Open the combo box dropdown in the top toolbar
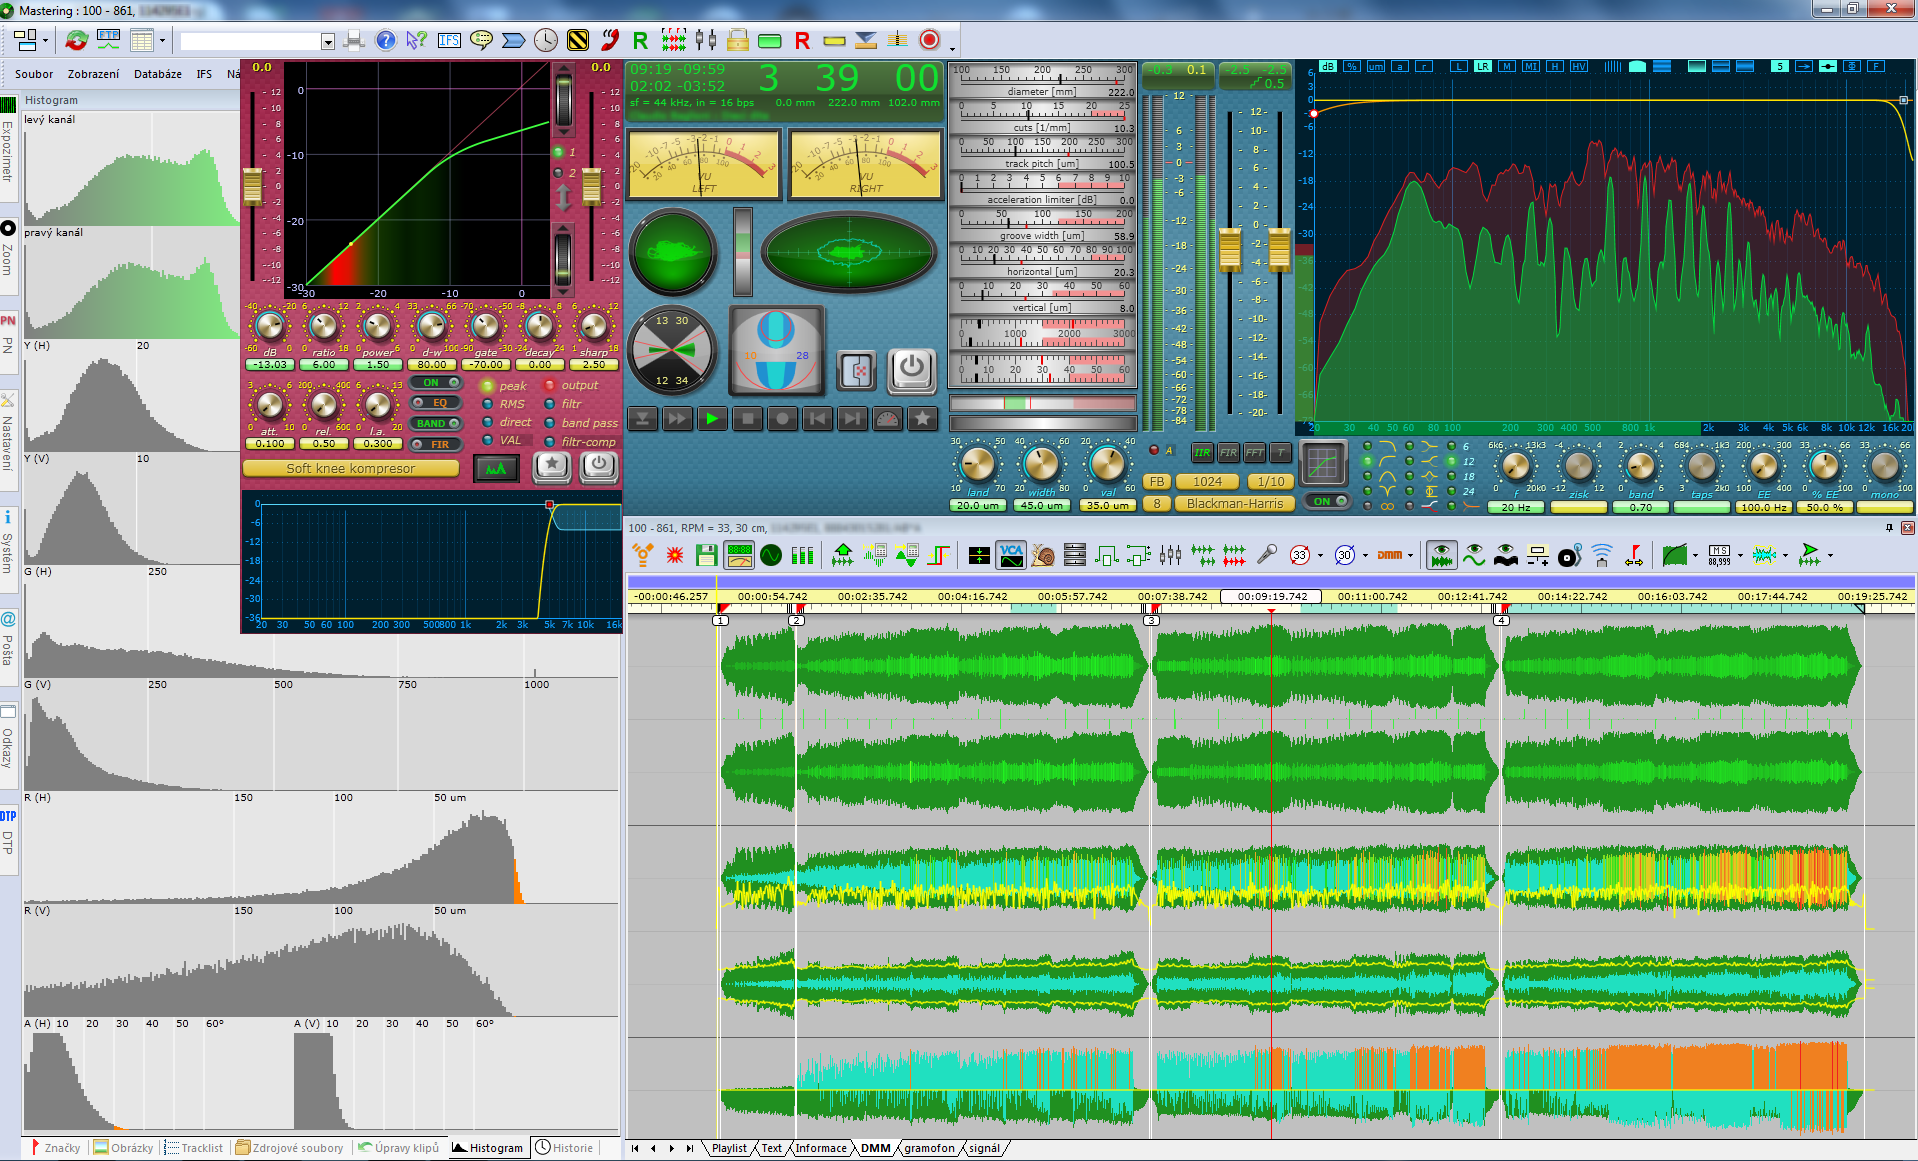 (x=327, y=41)
